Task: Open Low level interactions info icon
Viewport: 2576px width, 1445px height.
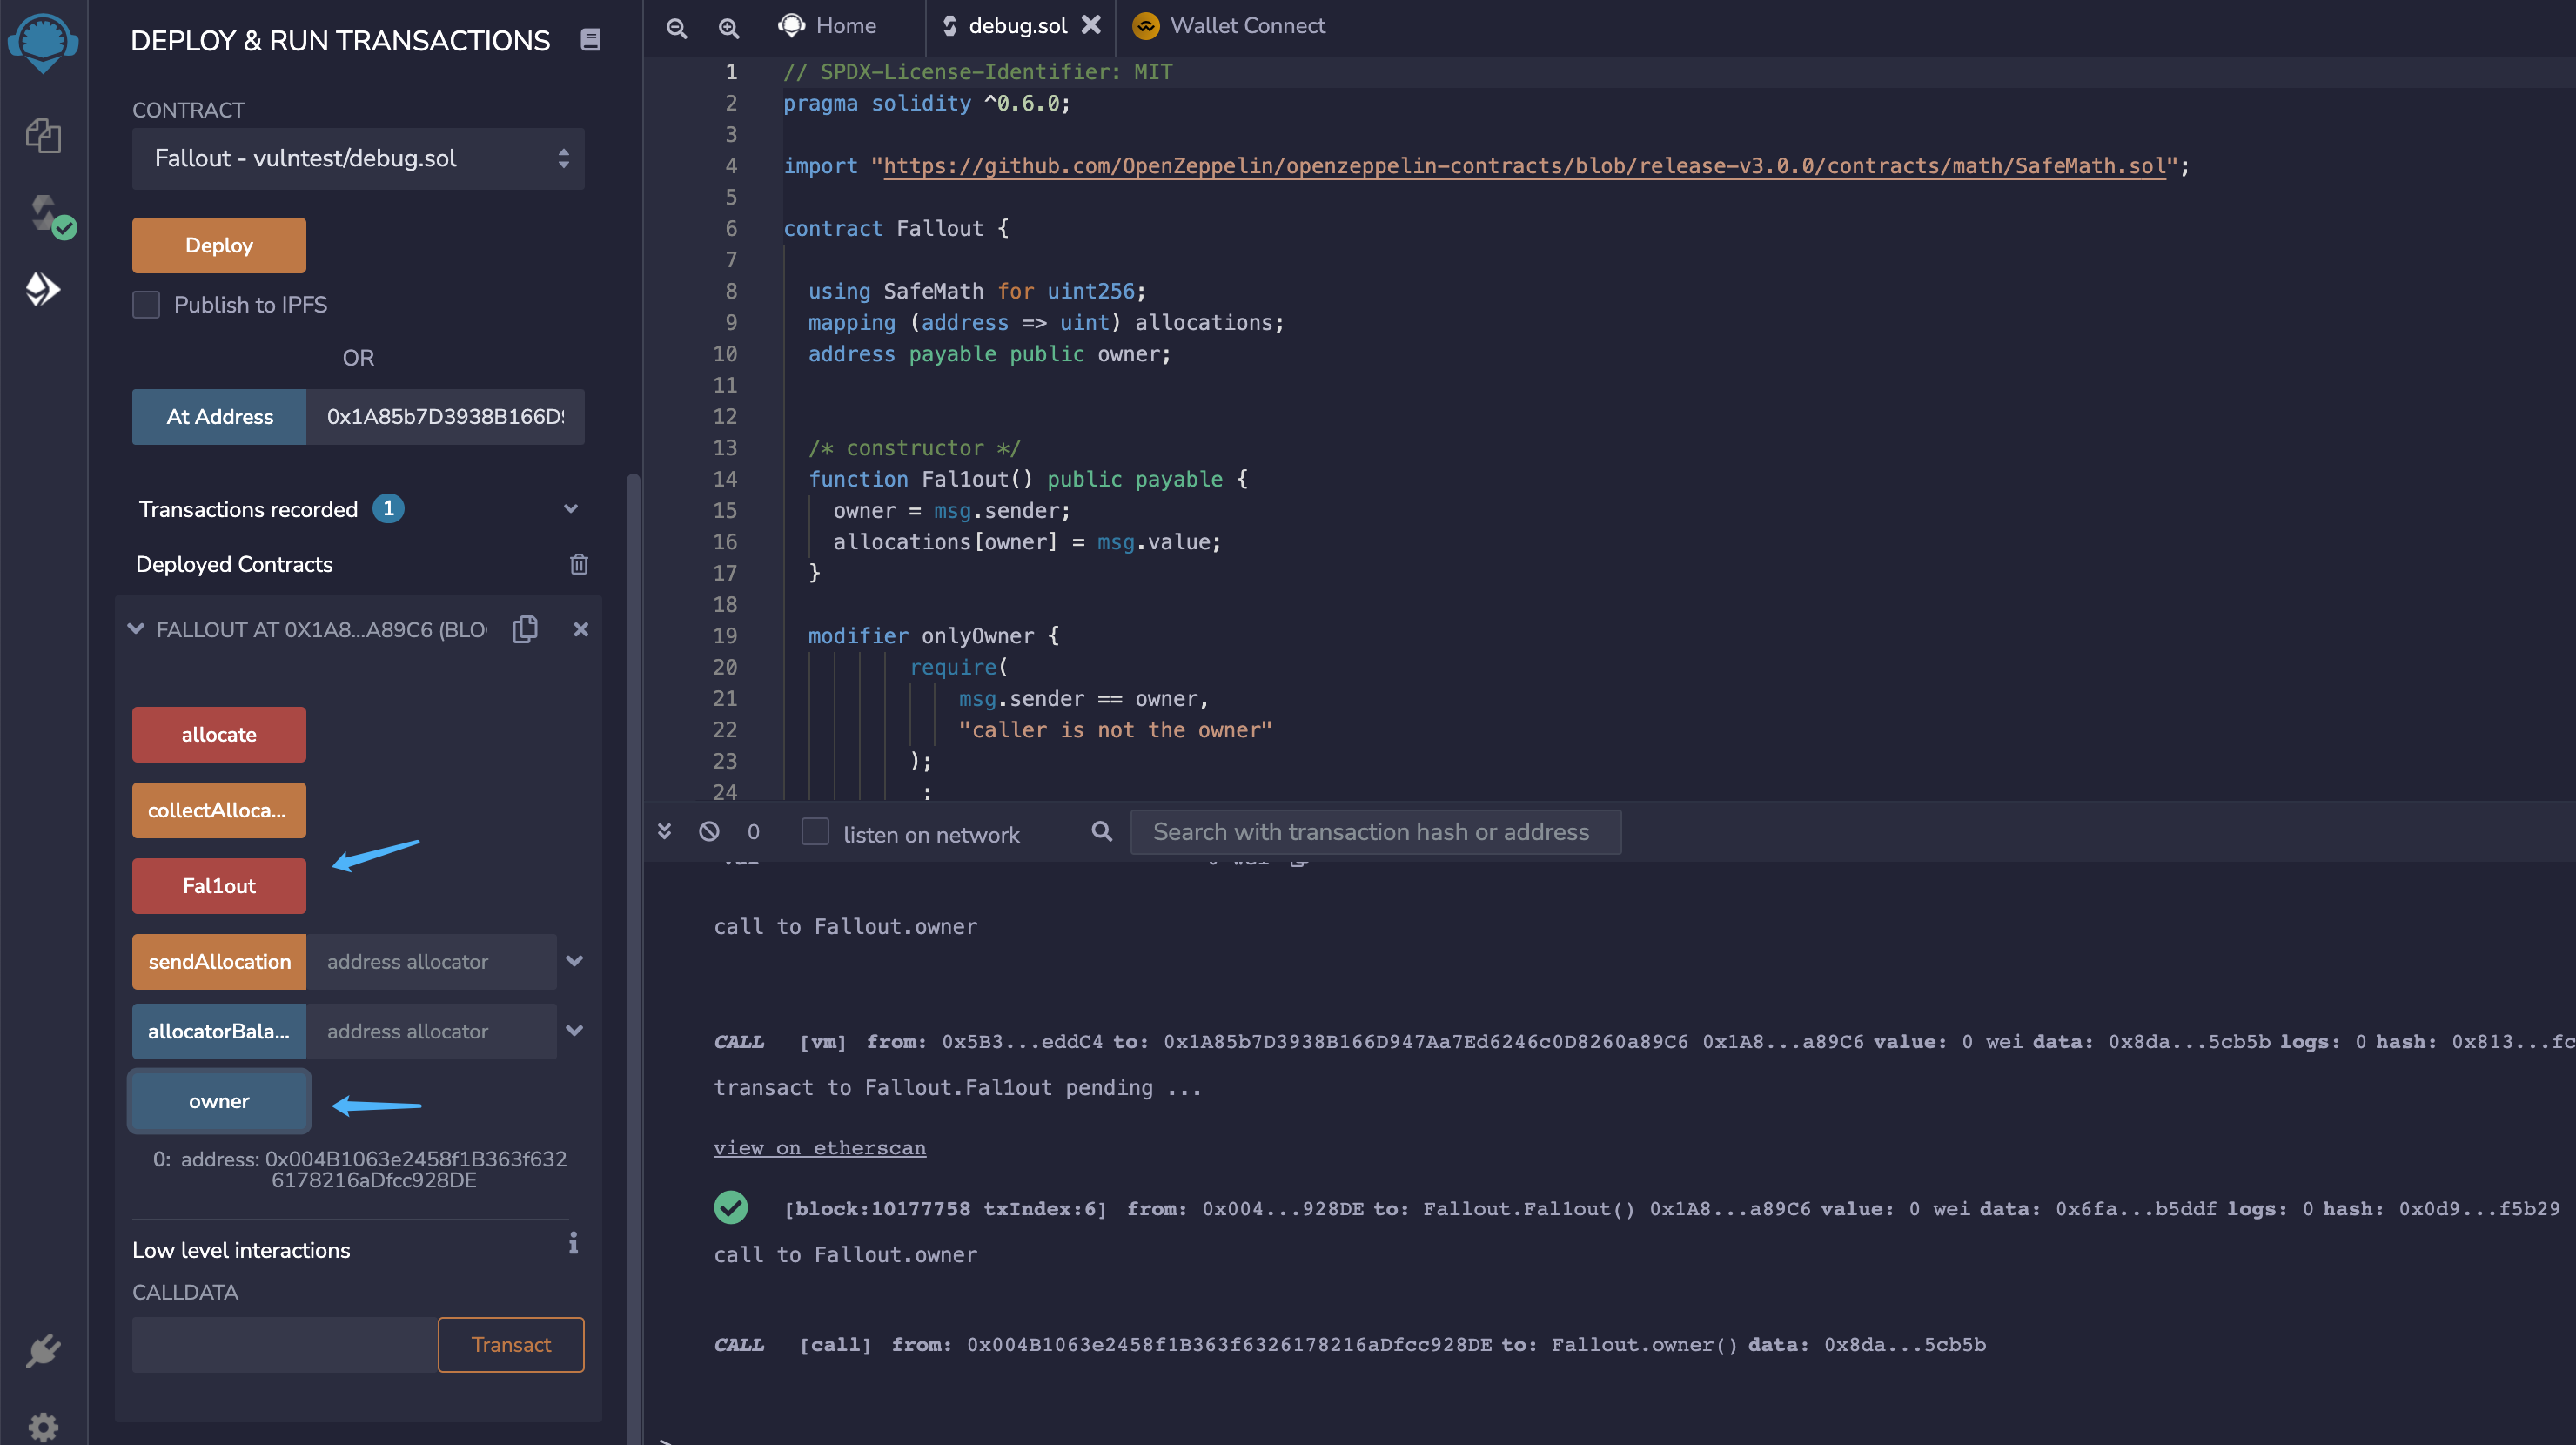Action: point(573,1243)
